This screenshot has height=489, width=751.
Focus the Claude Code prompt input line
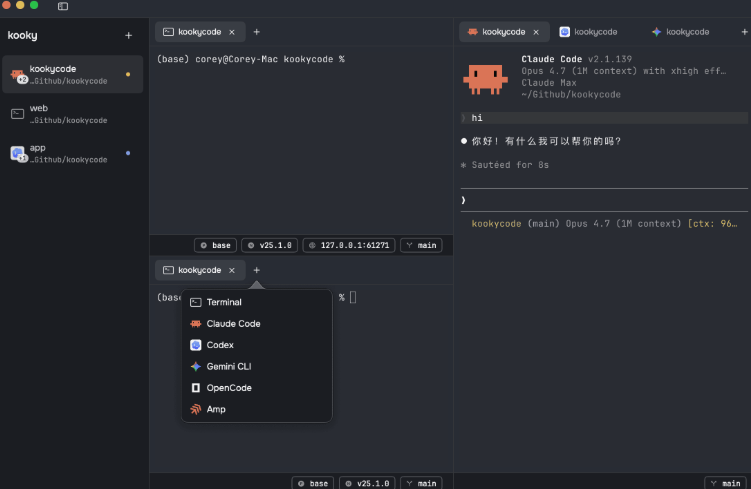[604, 200]
